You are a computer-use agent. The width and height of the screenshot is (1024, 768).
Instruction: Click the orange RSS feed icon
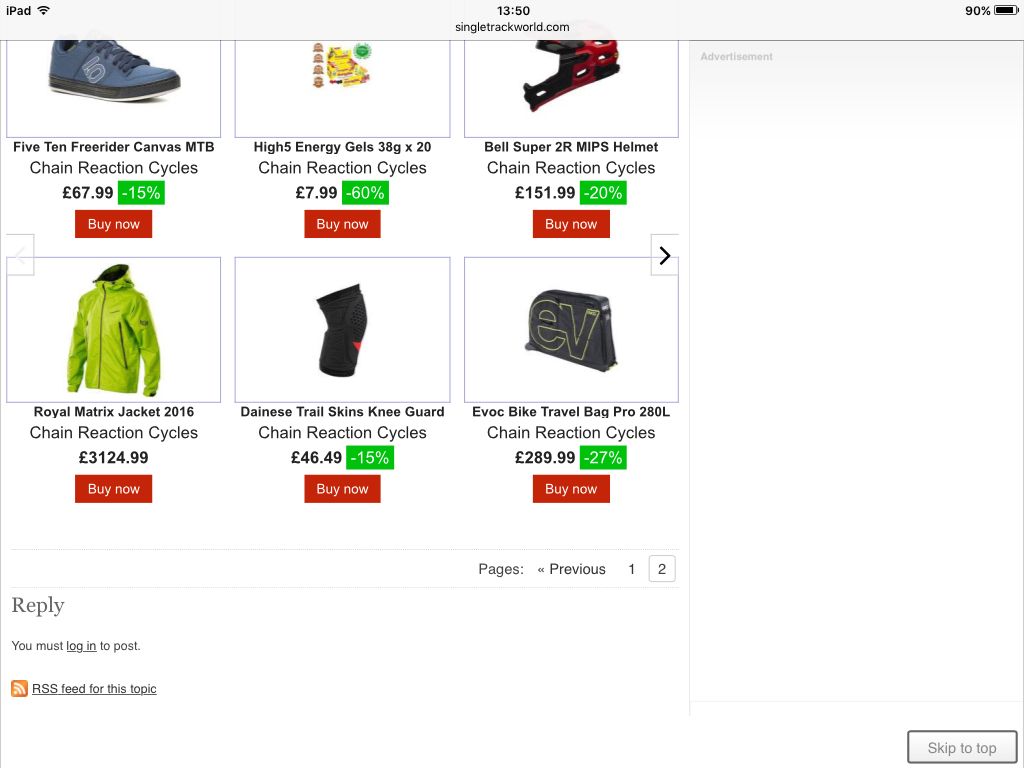click(x=19, y=688)
